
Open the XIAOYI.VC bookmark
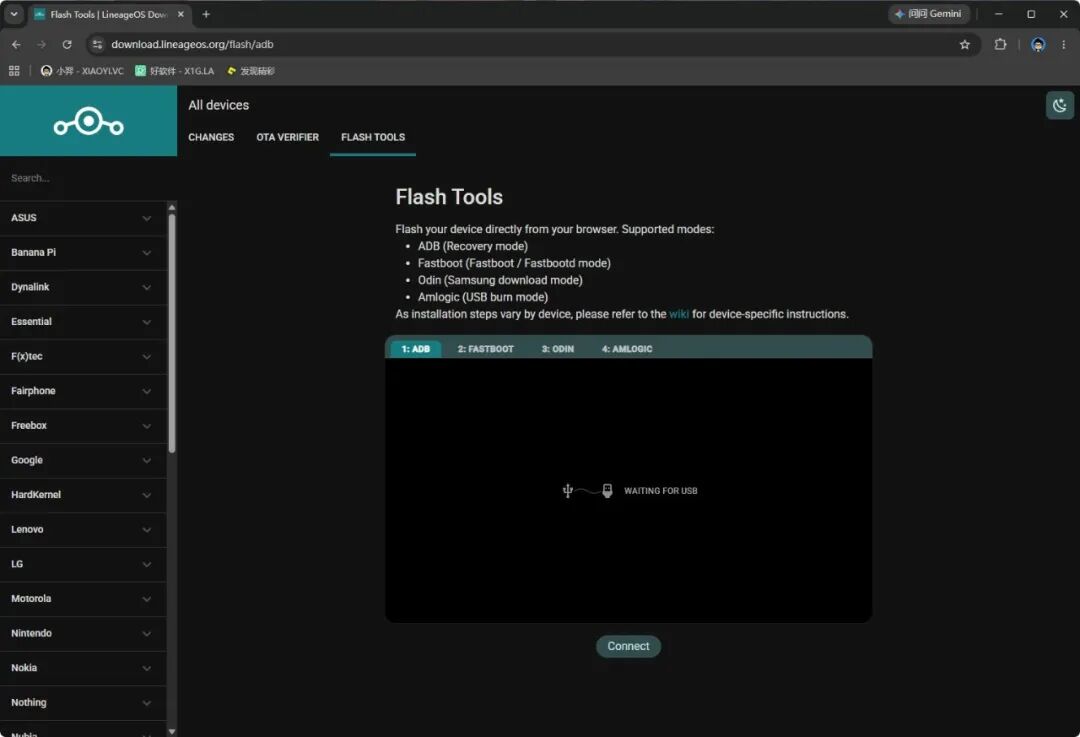pos(82,71)
